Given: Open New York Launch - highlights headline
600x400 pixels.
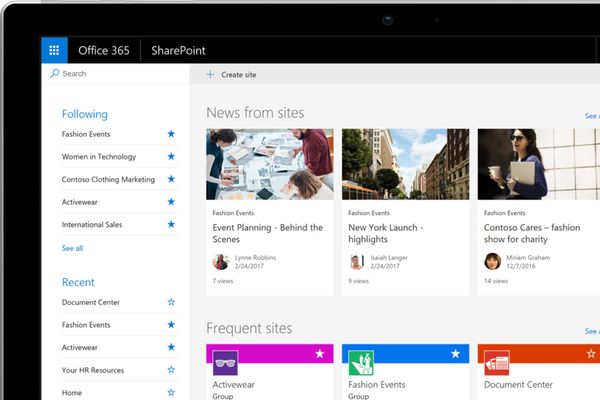Looking at the screenshot, I should click(386, 233).
